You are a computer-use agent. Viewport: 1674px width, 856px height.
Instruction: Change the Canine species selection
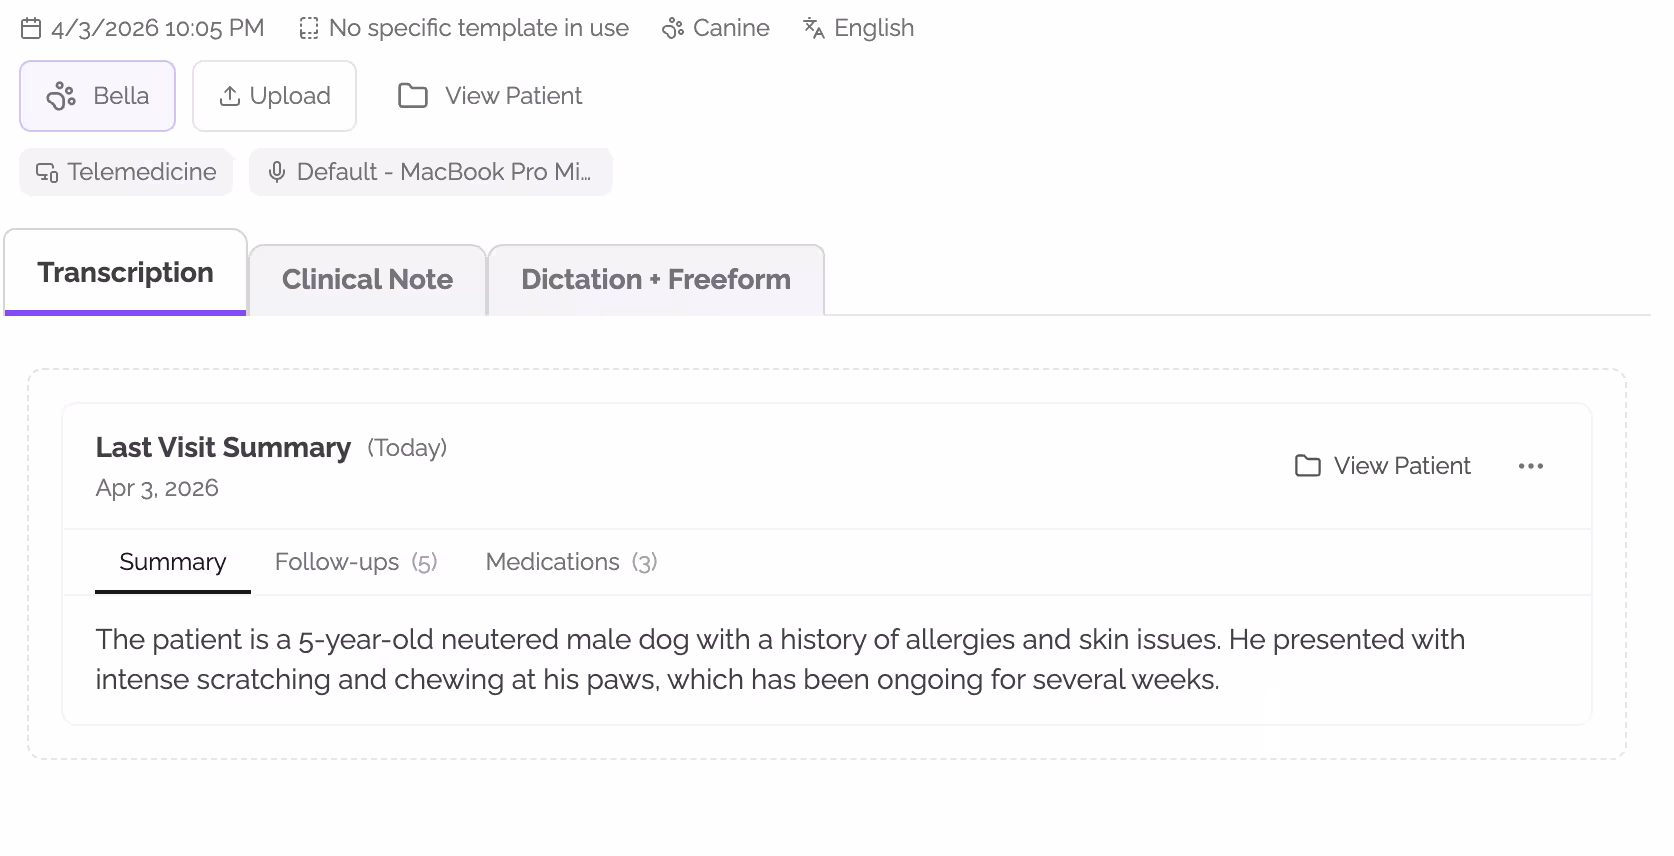pyautogui.click(x=730, y=28)
